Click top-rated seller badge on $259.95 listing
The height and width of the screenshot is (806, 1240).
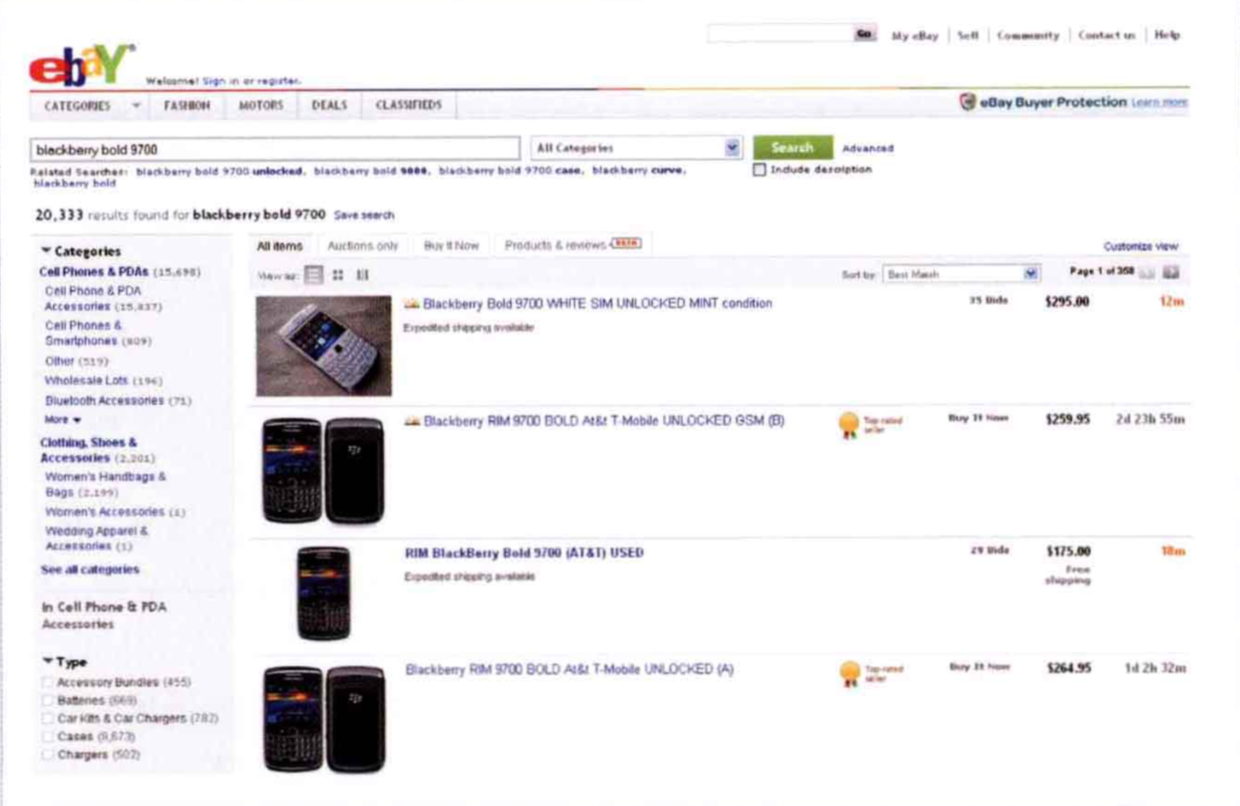coord(848,424)
